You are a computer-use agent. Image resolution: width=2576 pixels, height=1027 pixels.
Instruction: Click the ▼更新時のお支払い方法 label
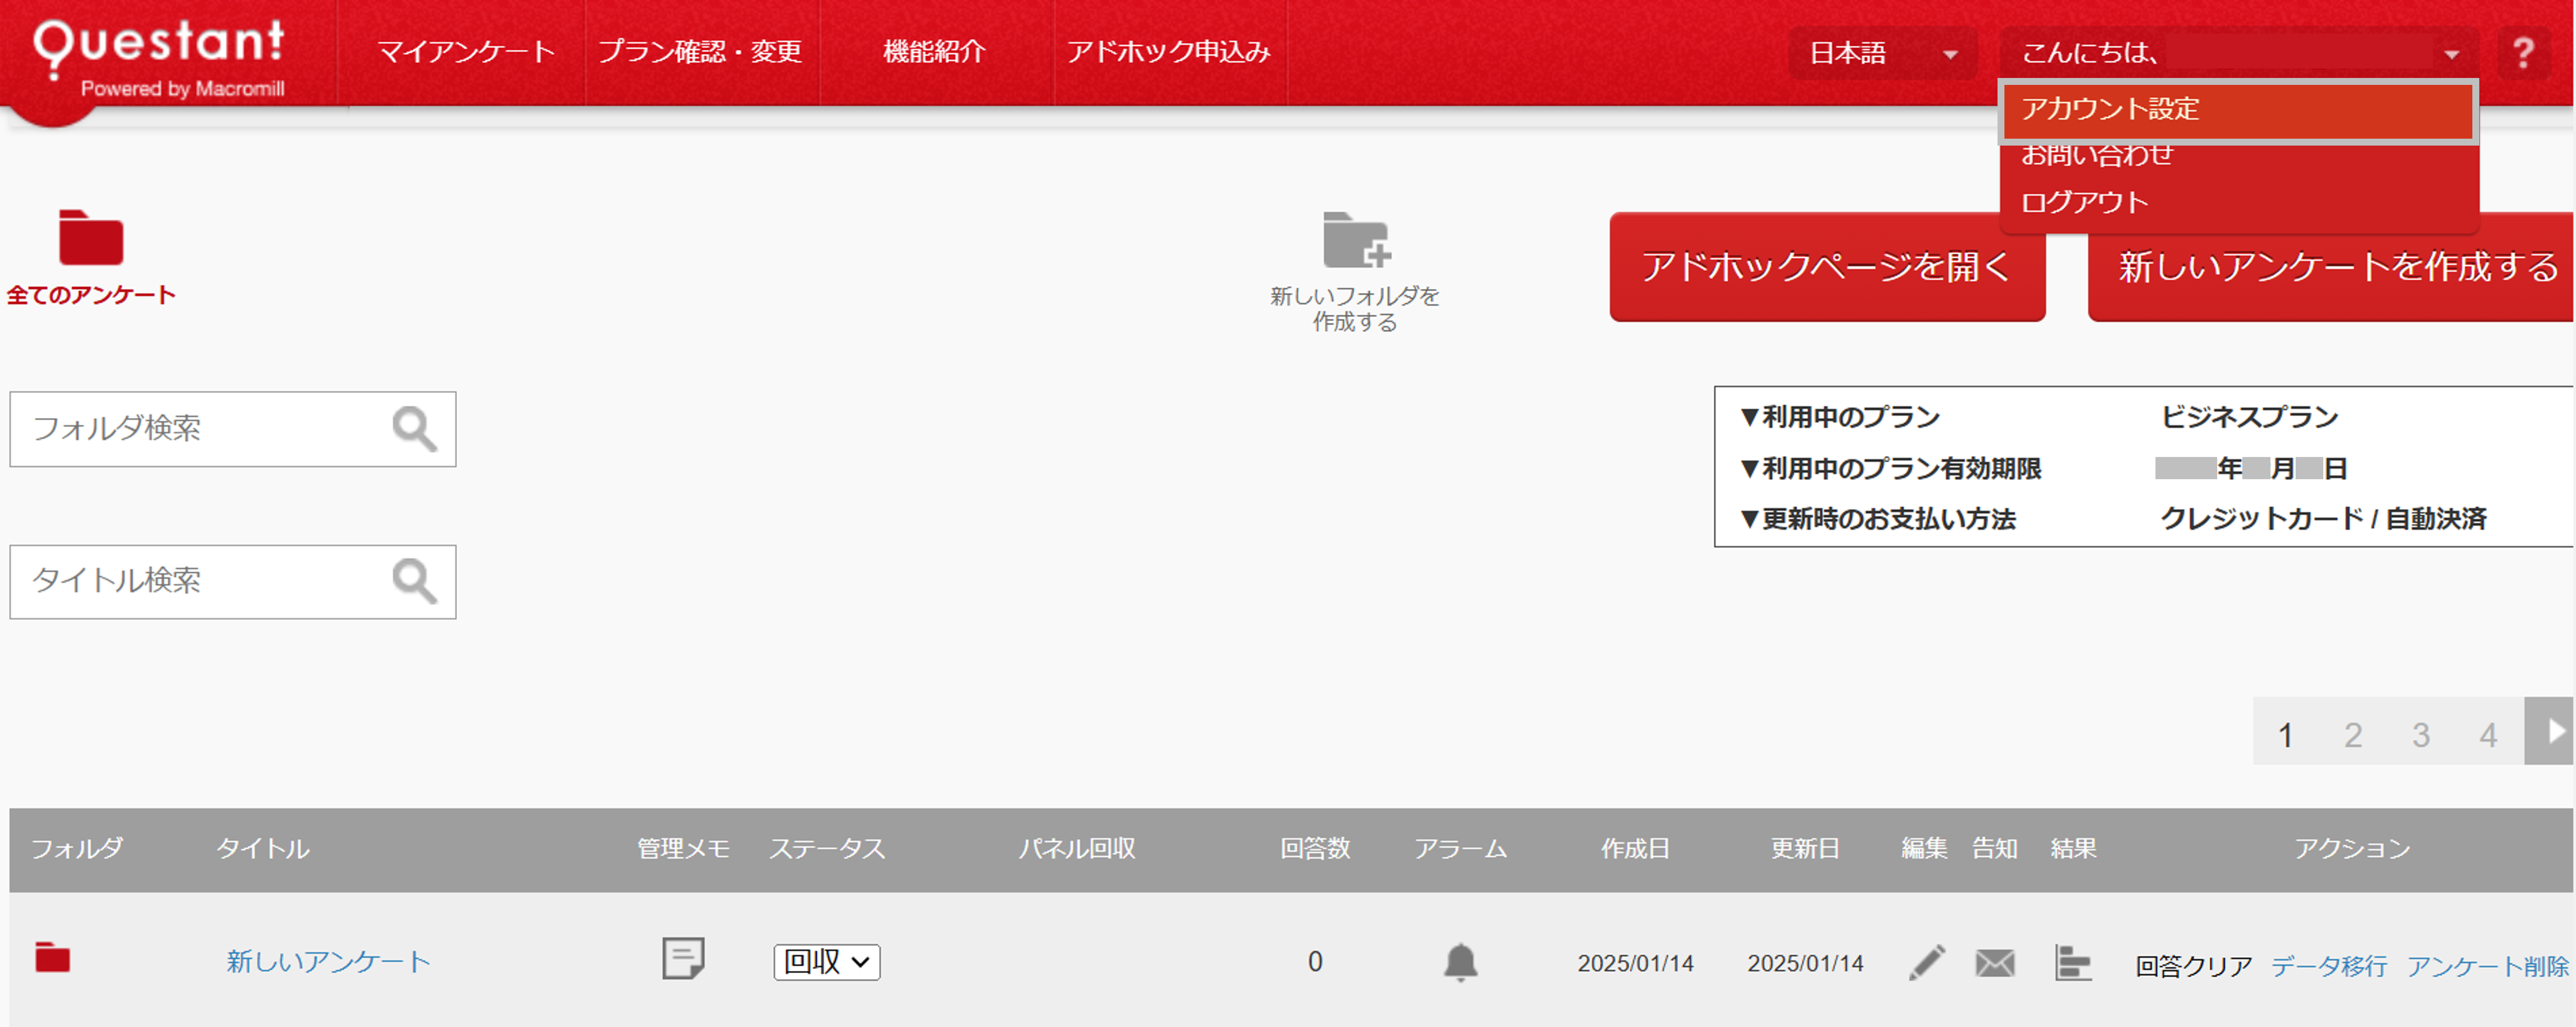coord(1878,519)
